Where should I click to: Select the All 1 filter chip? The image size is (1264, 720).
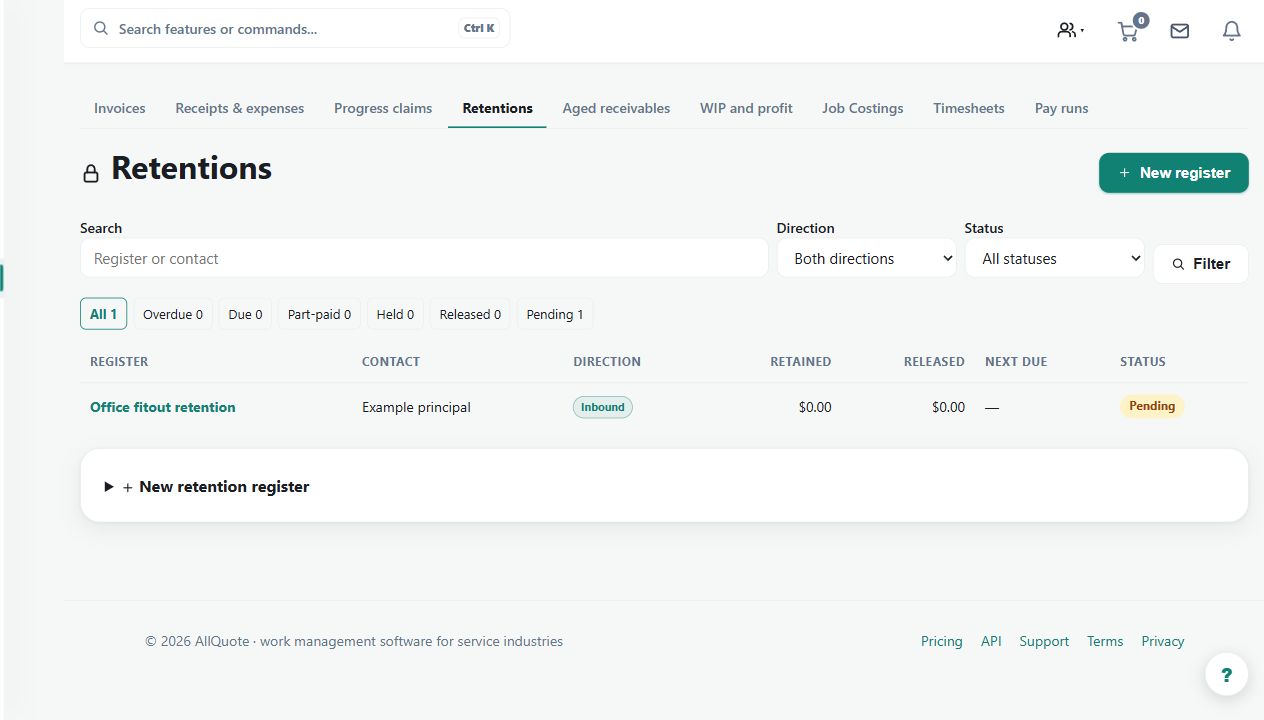click(104, 314)
